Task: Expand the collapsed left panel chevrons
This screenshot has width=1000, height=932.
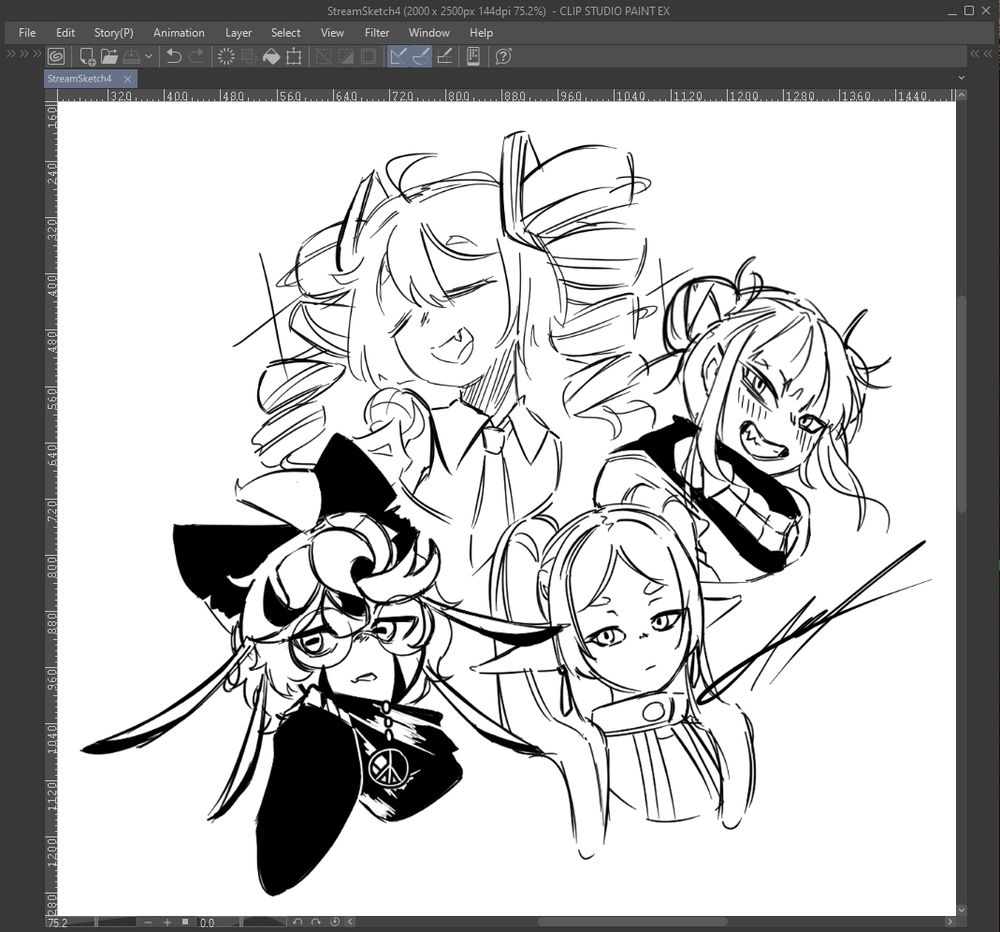Action: [x=24, y=54]
